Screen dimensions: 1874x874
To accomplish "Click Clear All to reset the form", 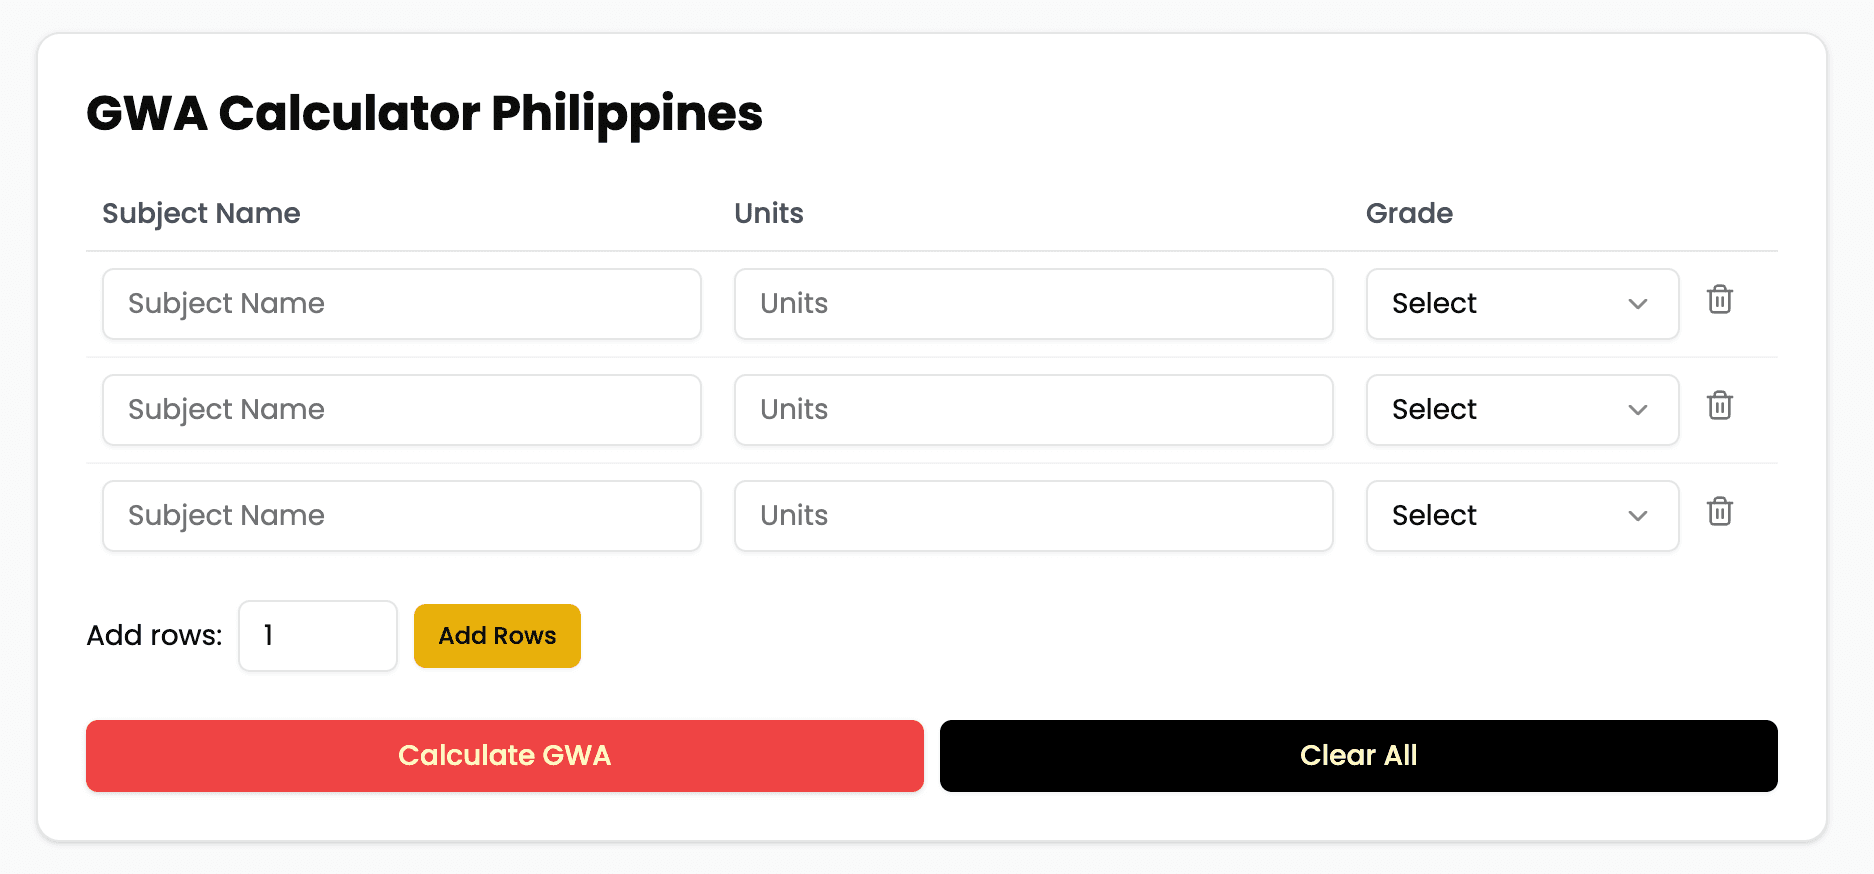I will 1358,756.
